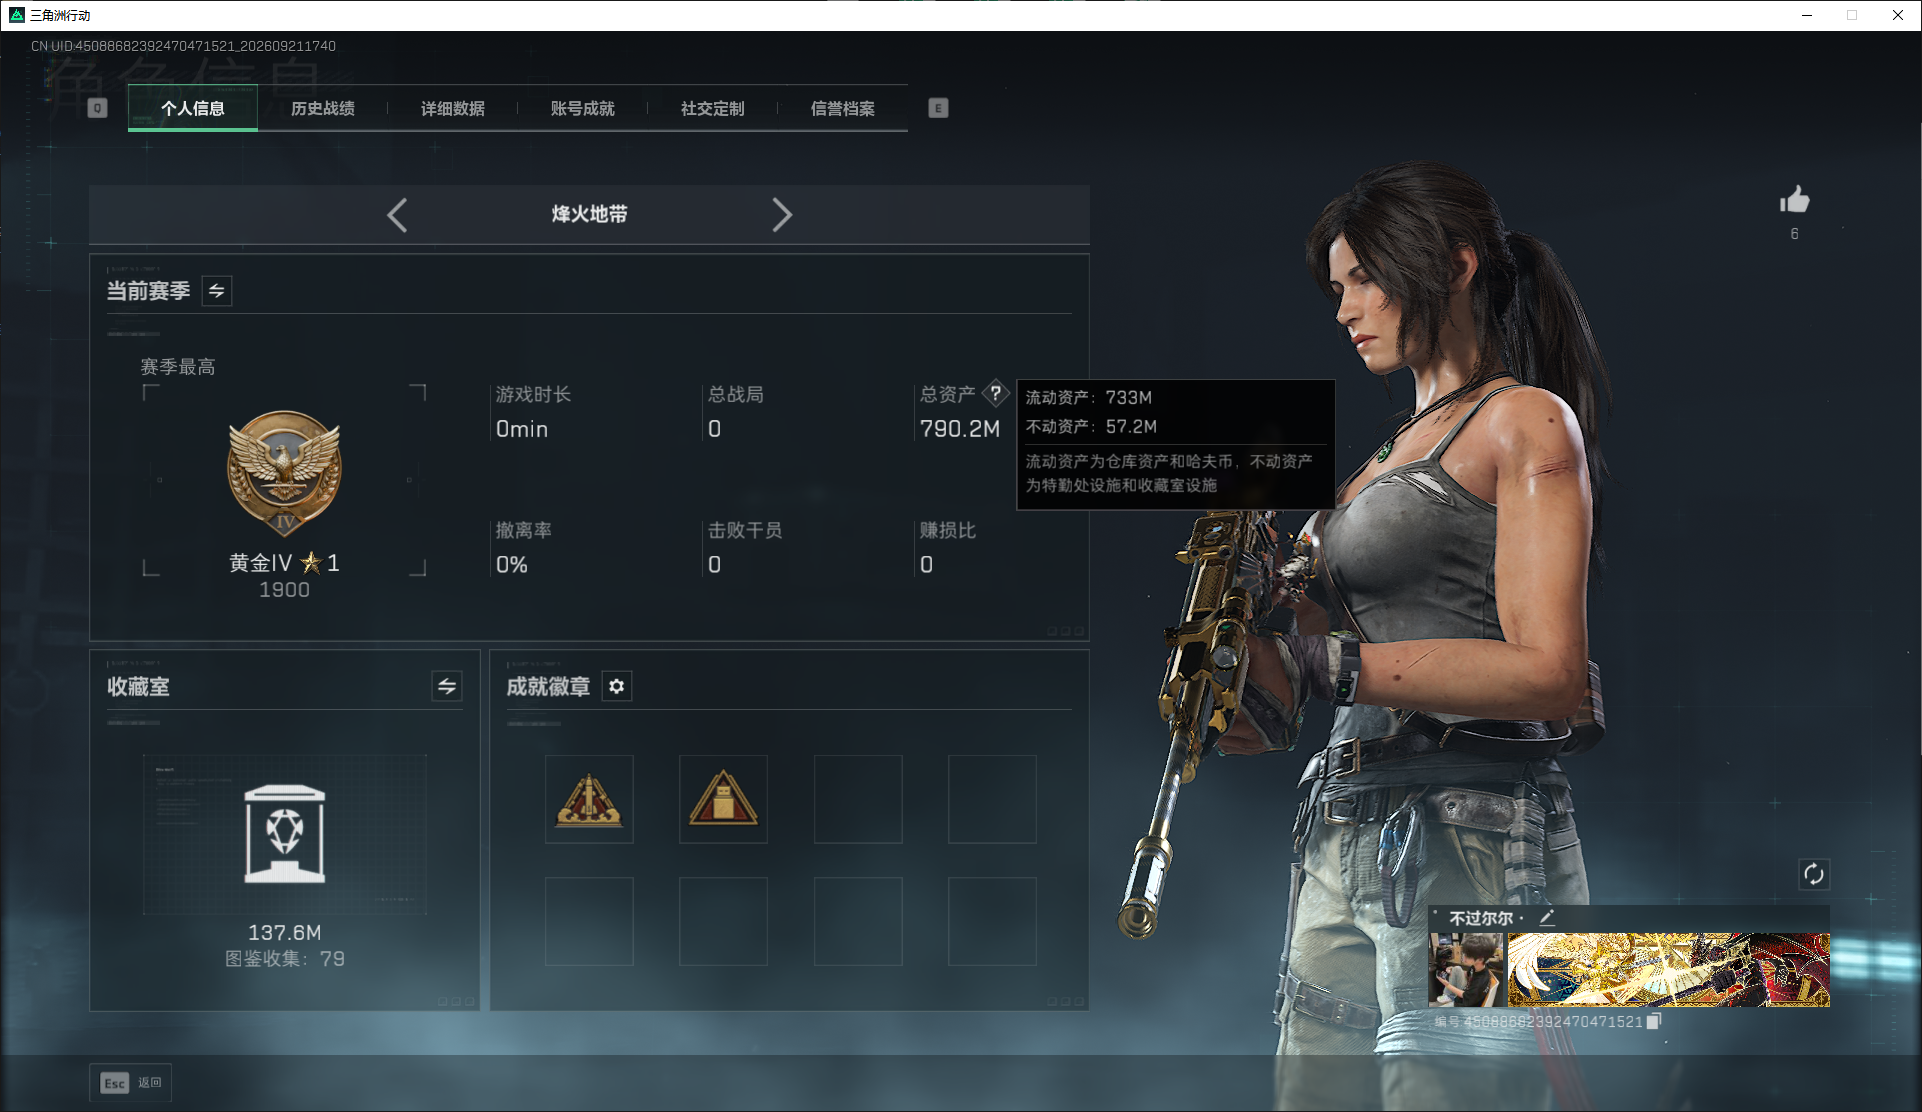Click the second triangular achievement badge
The width and height of the screenshot is (1922, 1112).
[x=723, y=799]
